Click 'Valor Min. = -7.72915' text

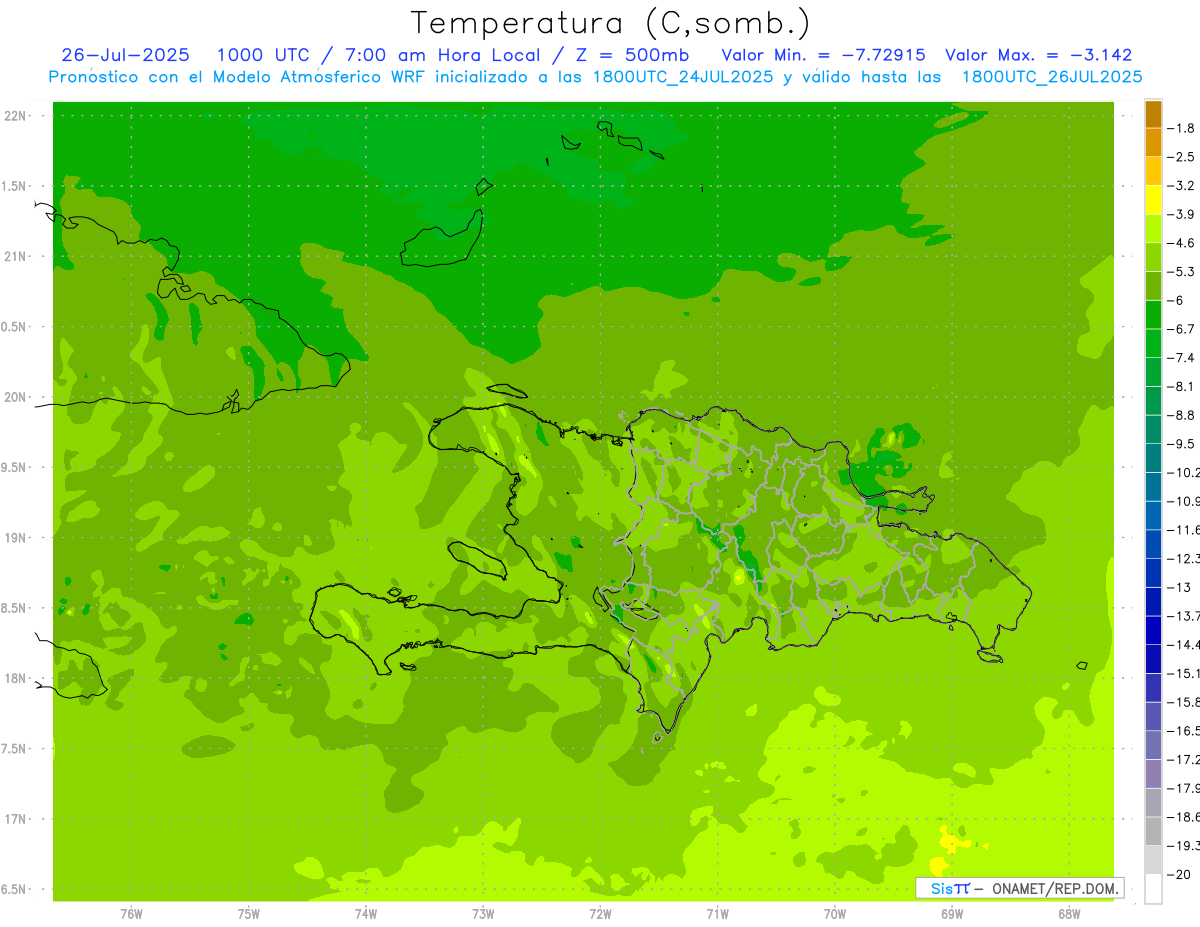pyautogui.click(x=823, y=55)
